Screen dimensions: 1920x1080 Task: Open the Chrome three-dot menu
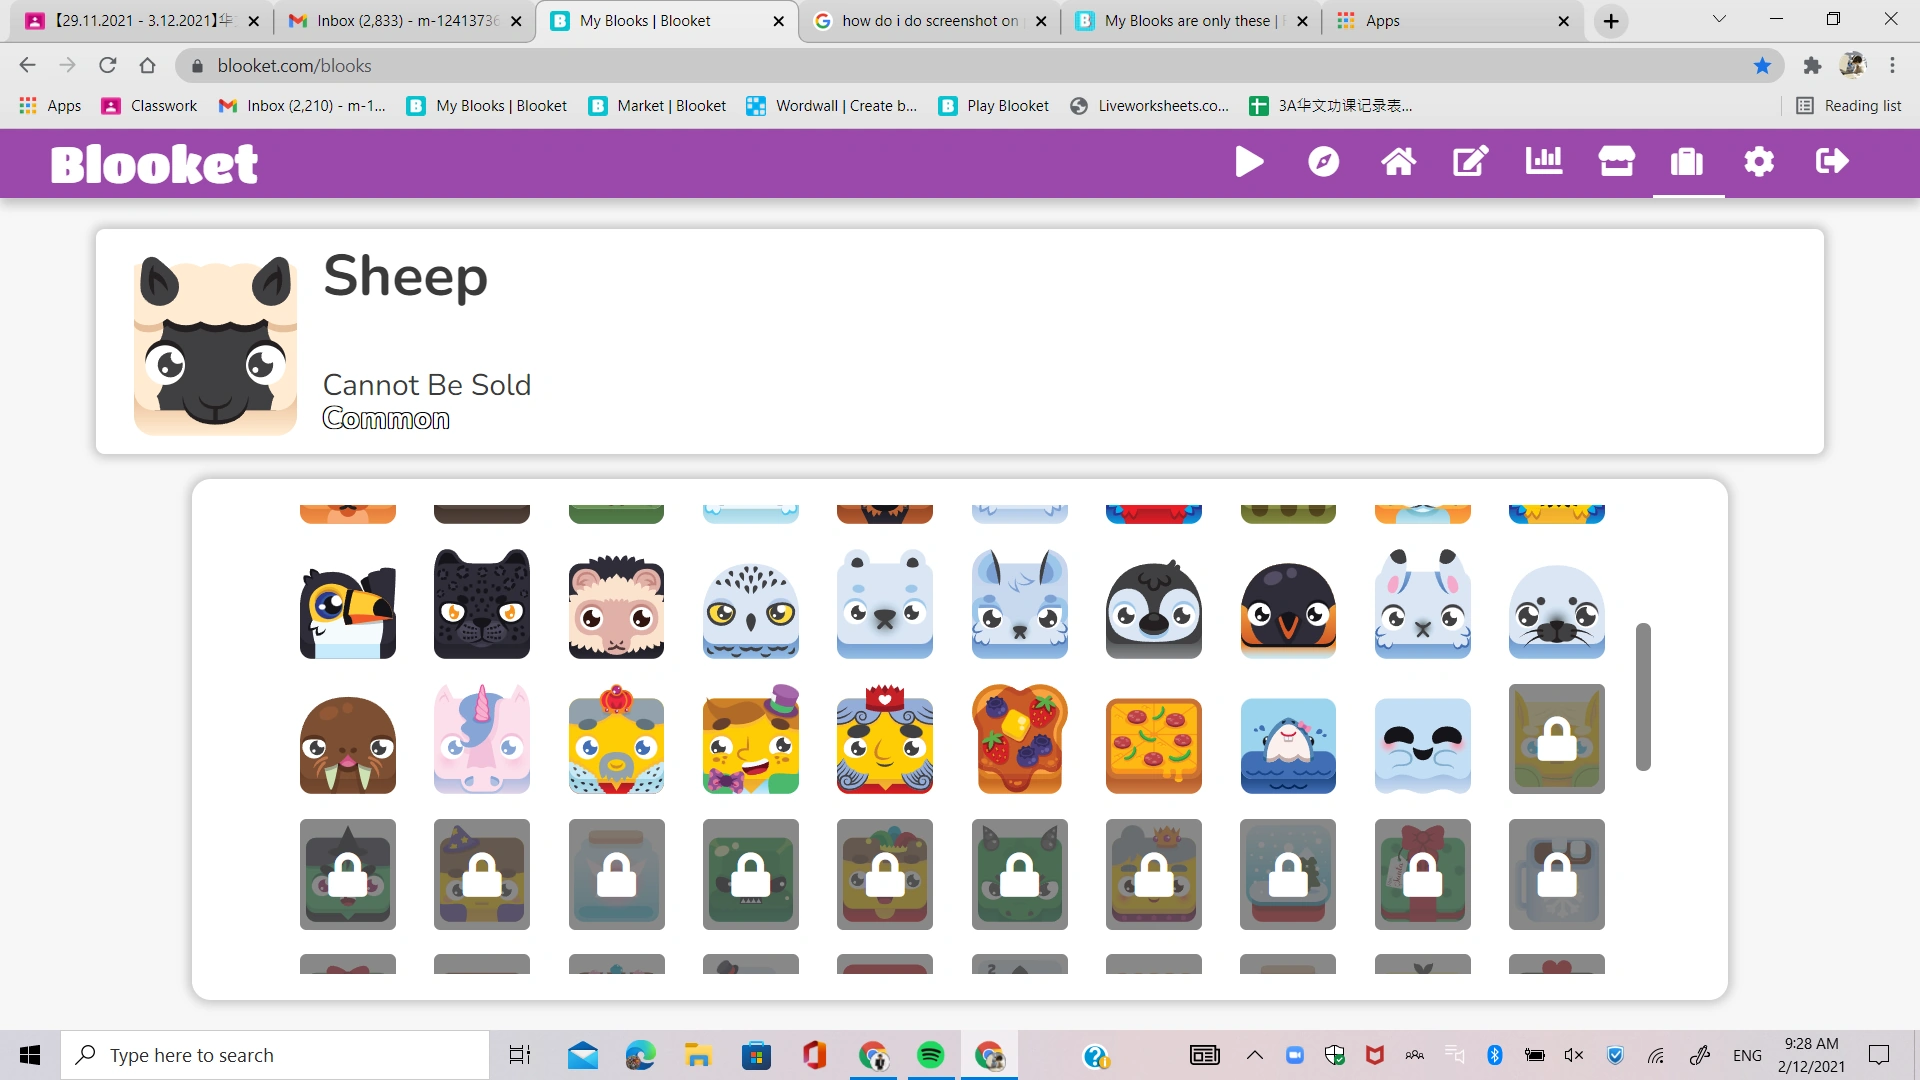coord(1892,65)
